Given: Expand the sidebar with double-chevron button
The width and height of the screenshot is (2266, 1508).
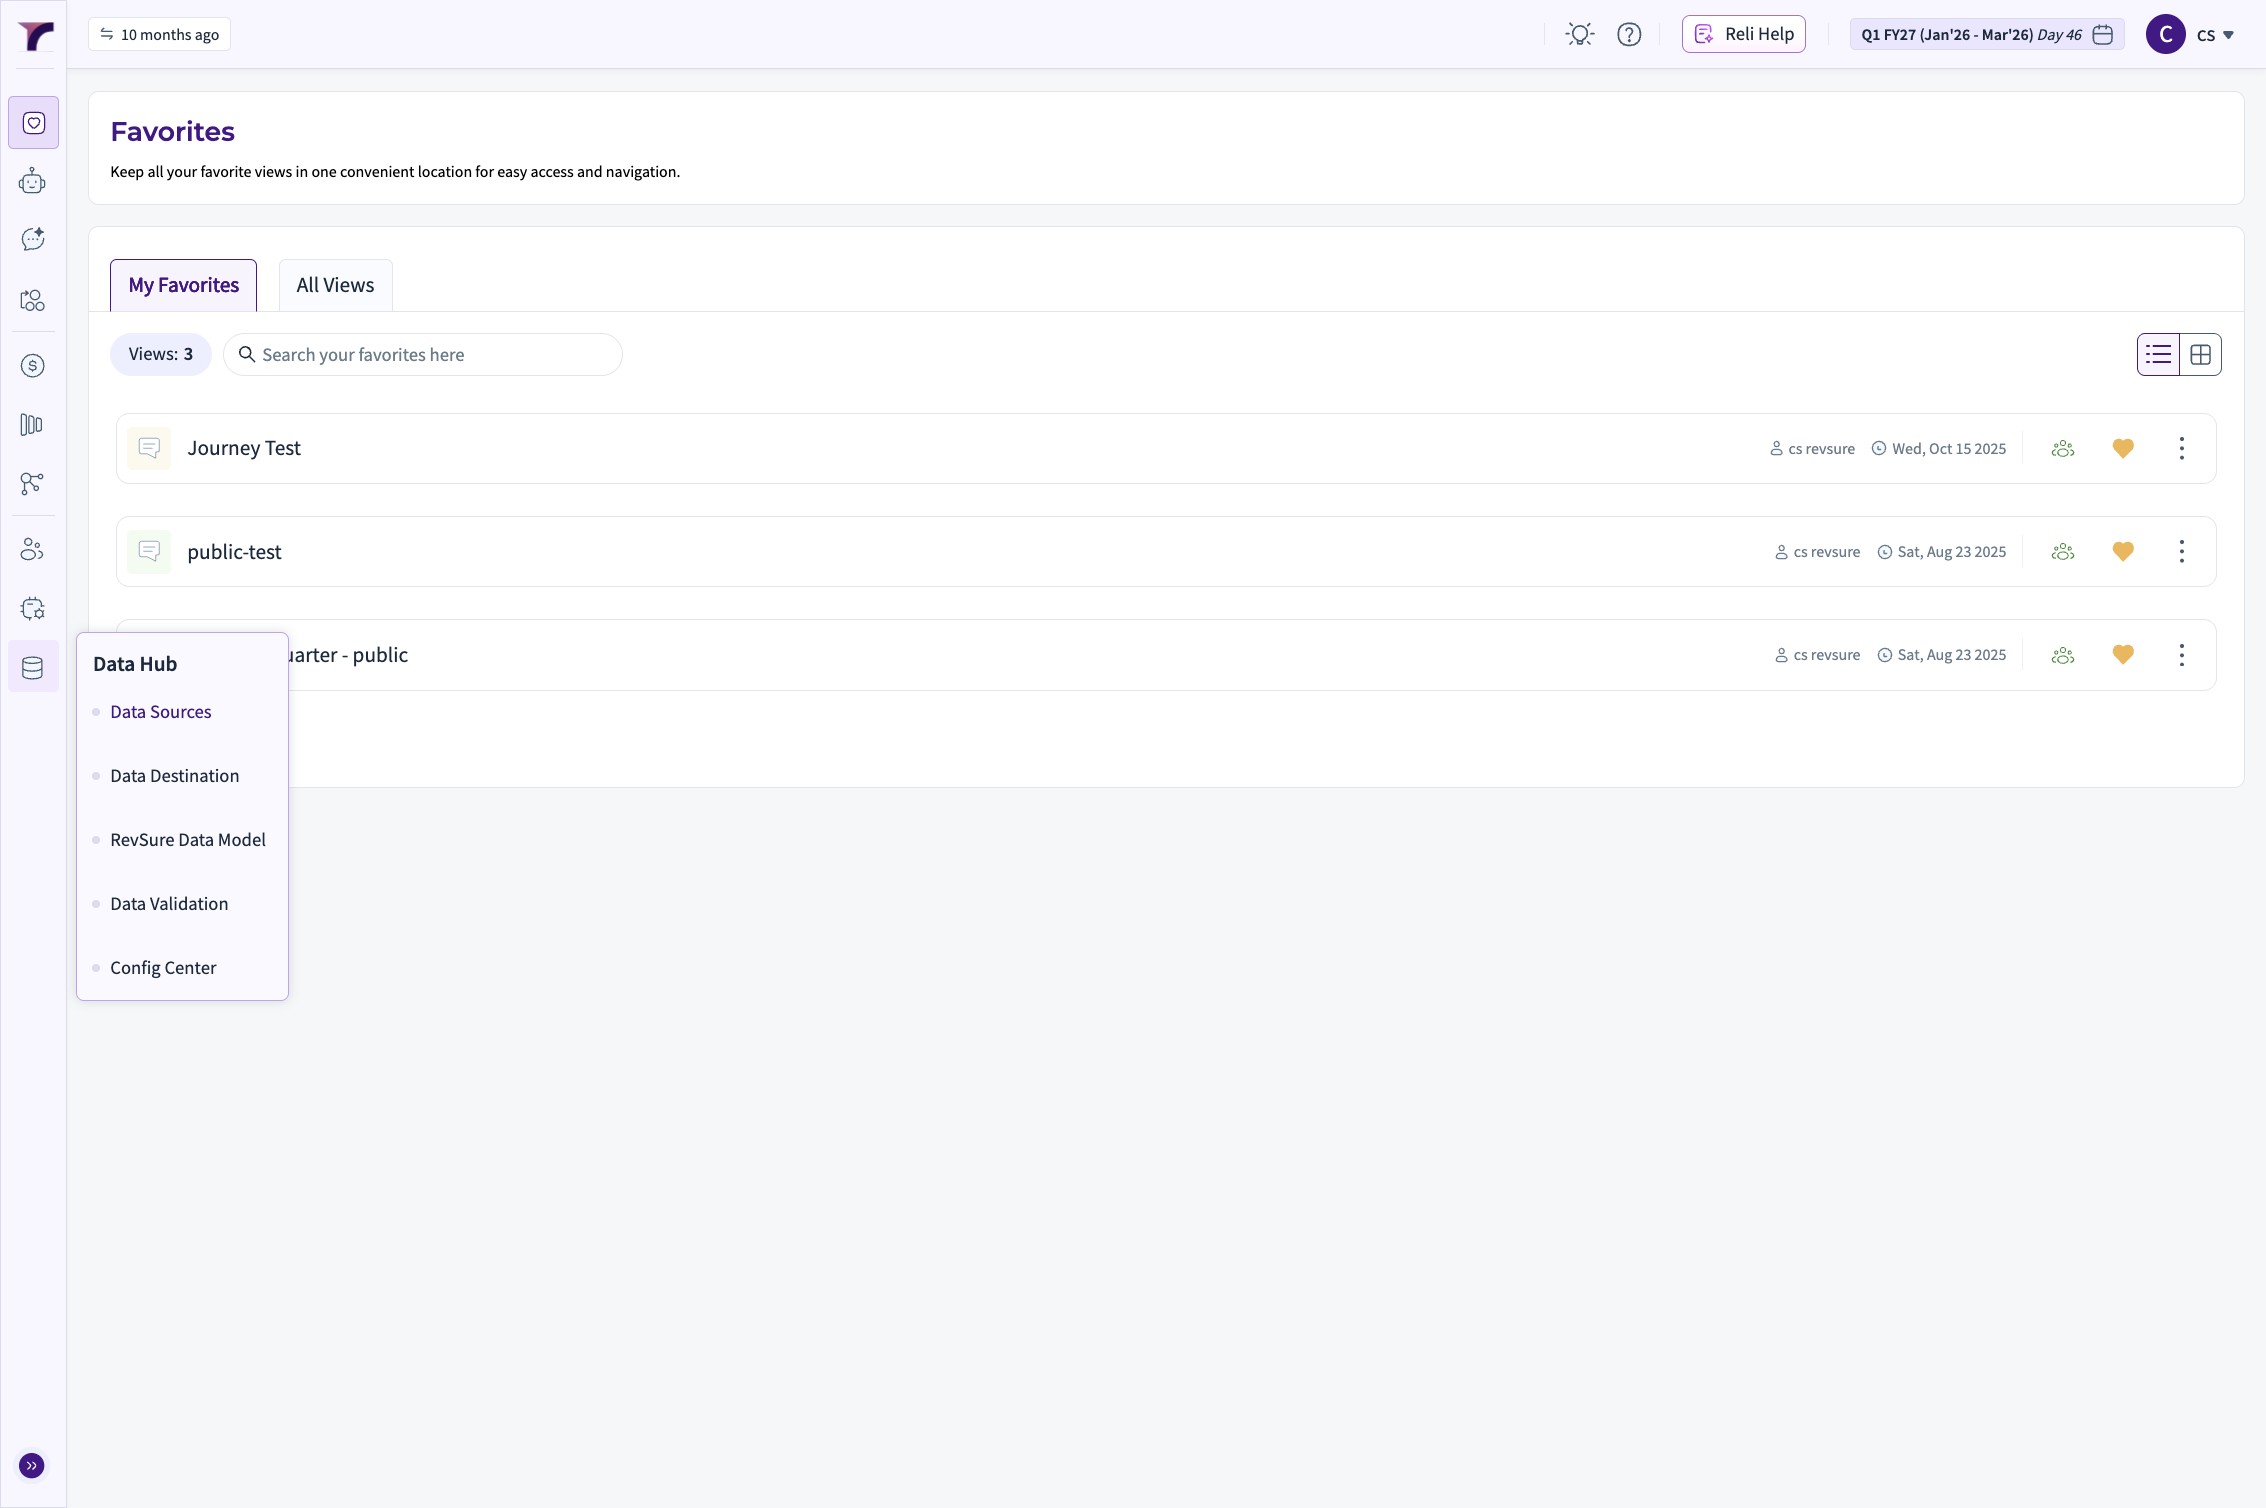Looking at the screenshot, I should pyautogui.click(x=32, y=1466).
